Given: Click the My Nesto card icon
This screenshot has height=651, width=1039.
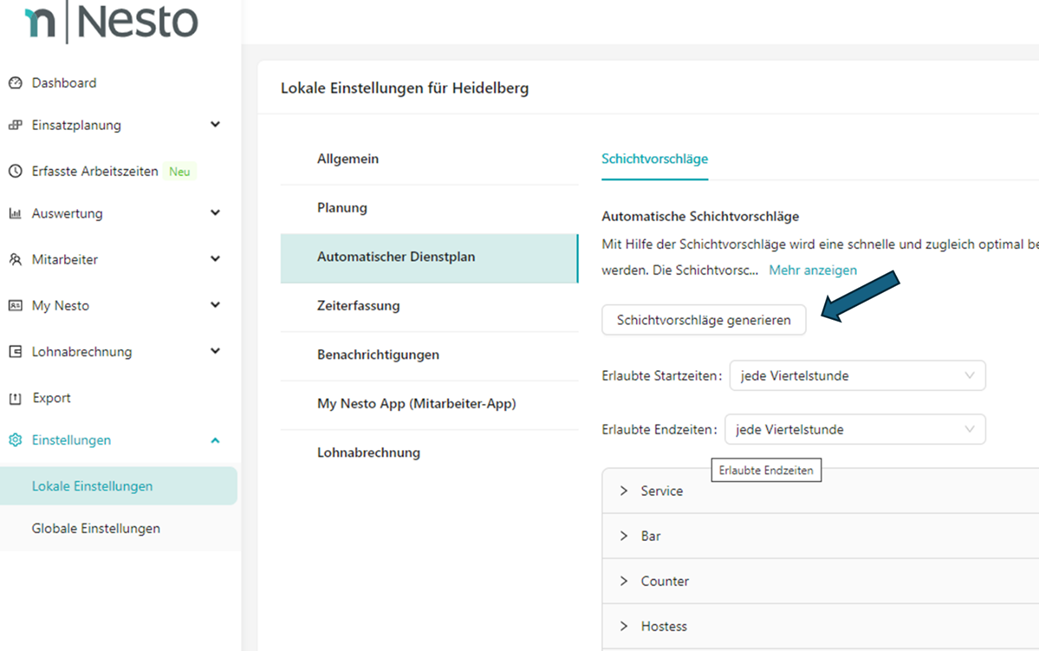Looking at the screenshot, I should pos(15,305).
